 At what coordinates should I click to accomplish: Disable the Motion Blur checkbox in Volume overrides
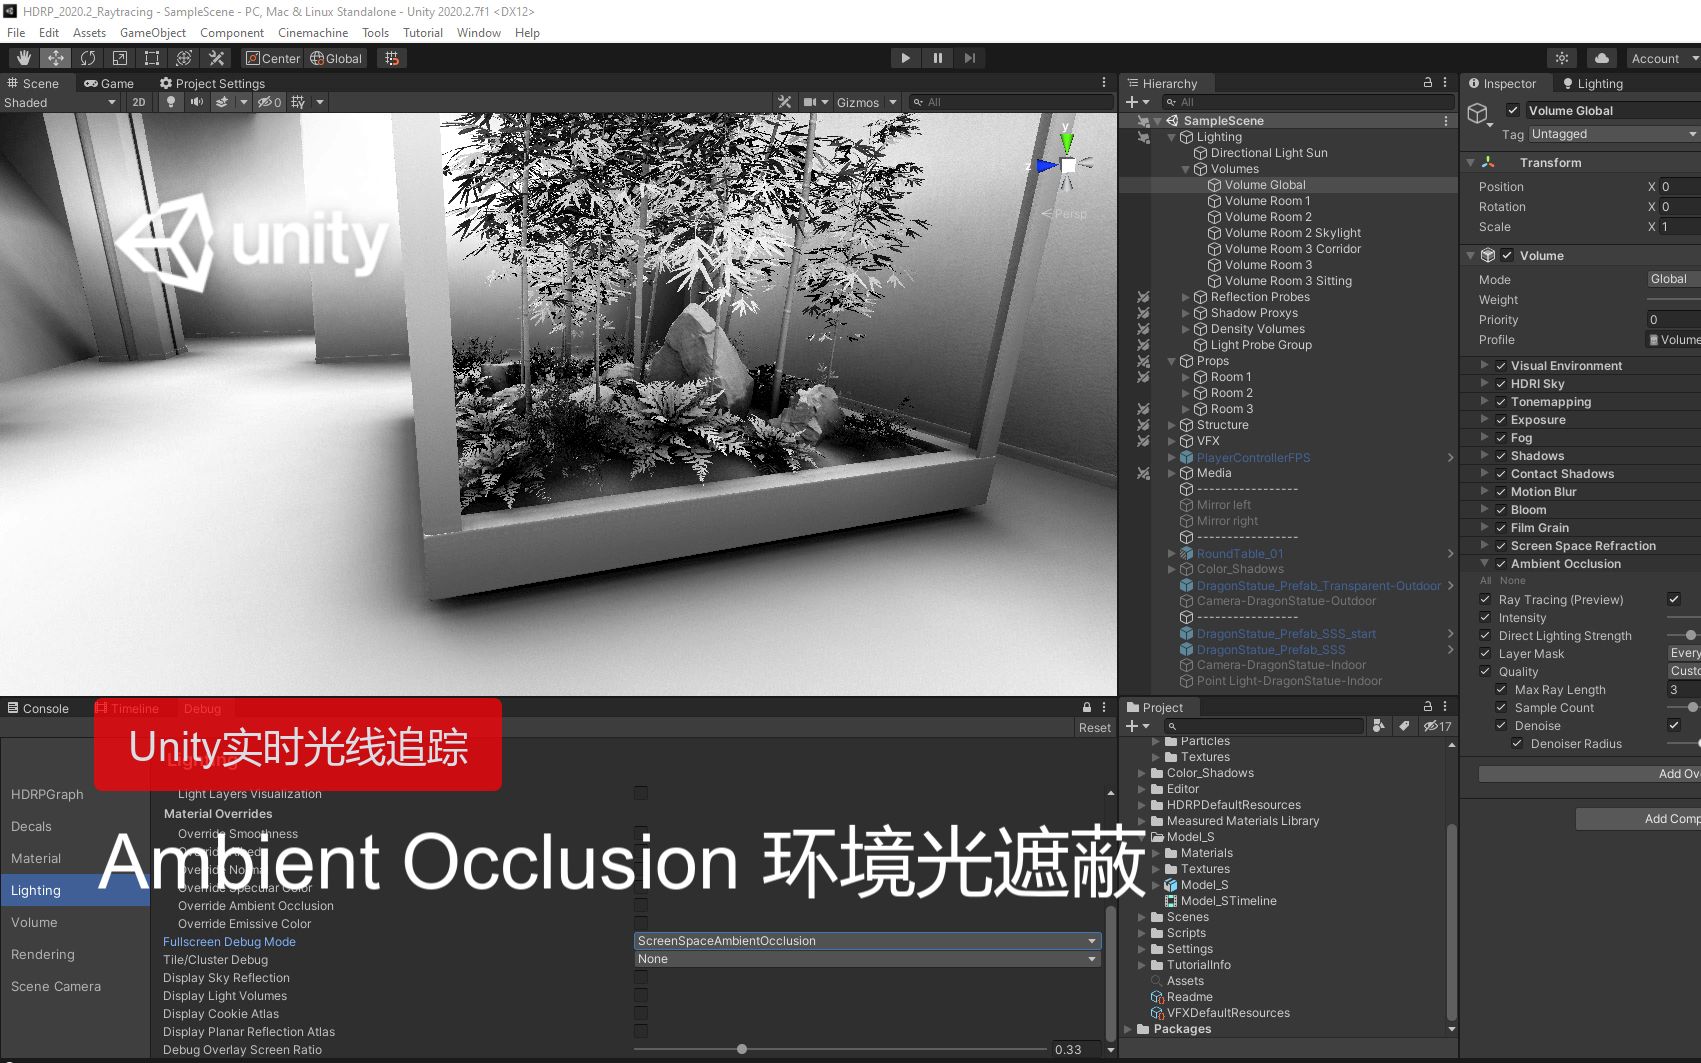tap(1502, 491)
